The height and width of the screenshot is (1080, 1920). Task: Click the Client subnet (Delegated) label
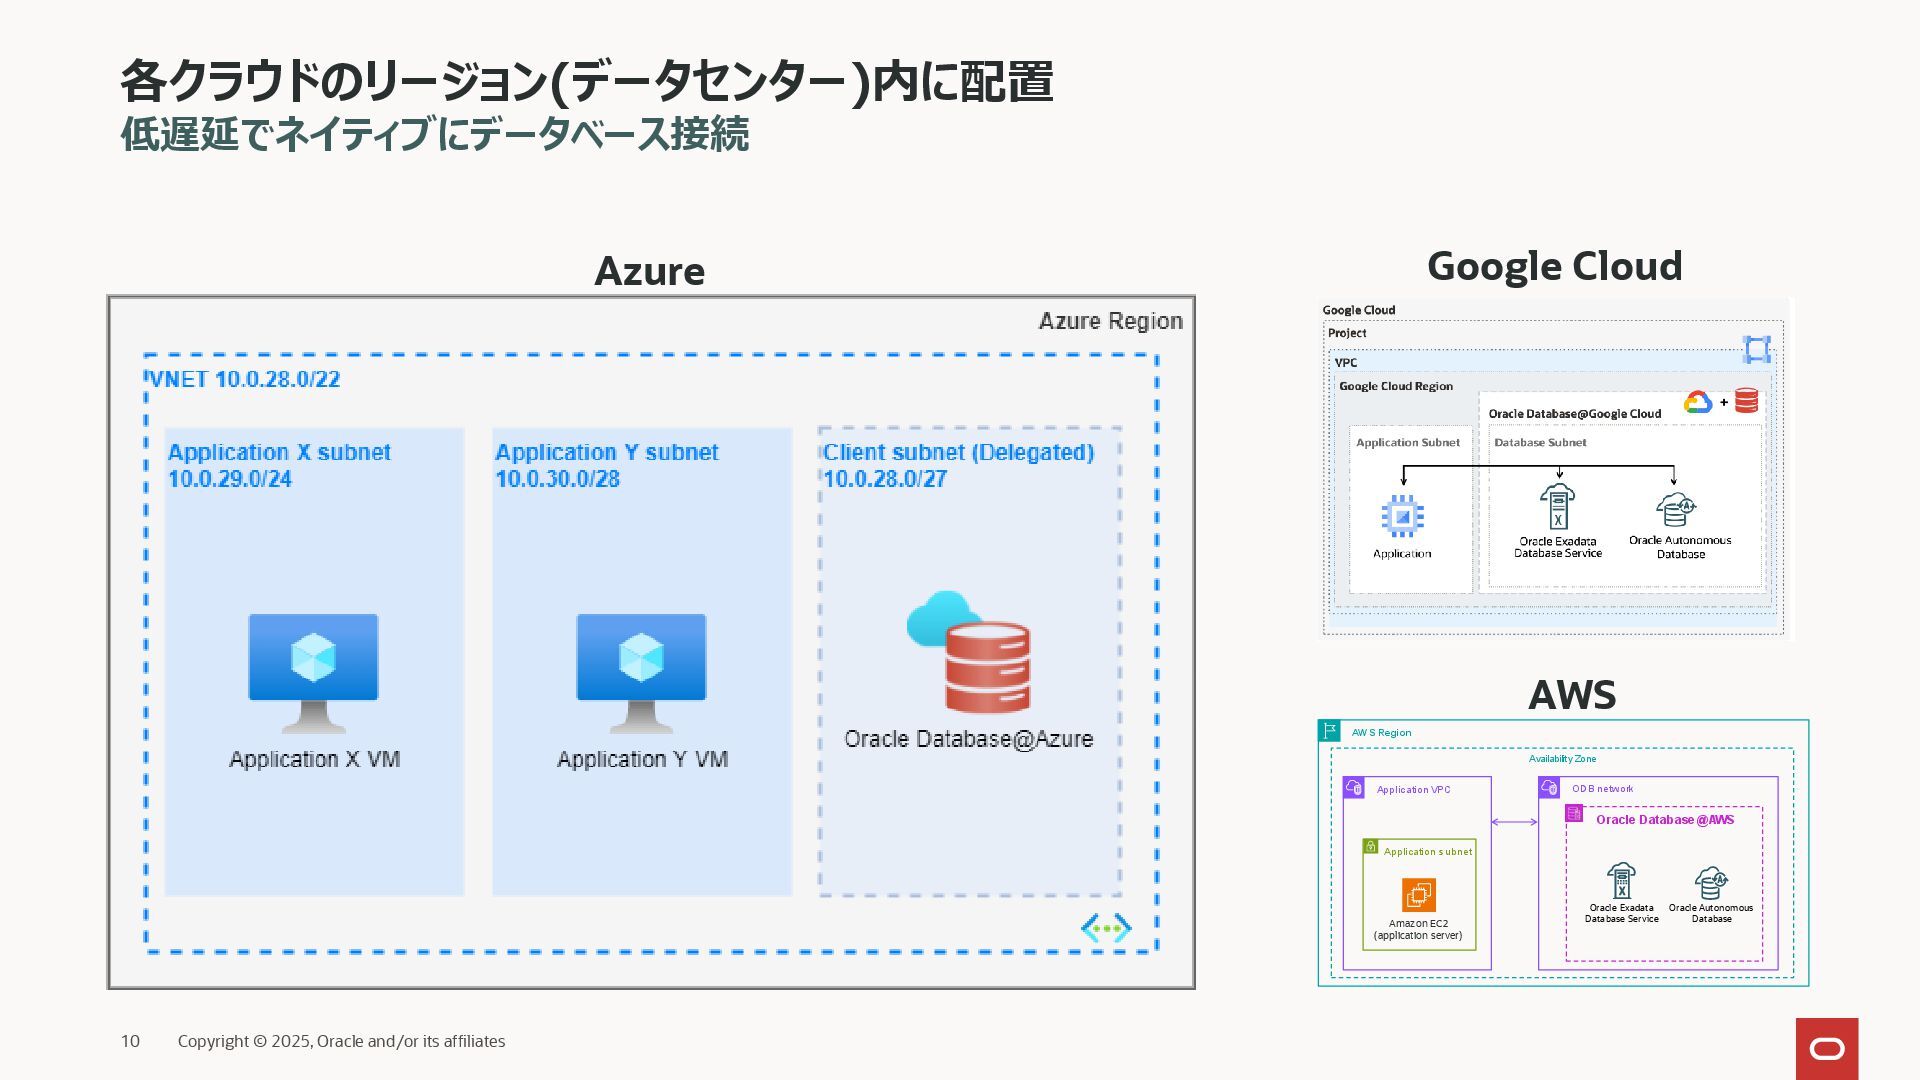pyautogui.click(x=959, y=452)
